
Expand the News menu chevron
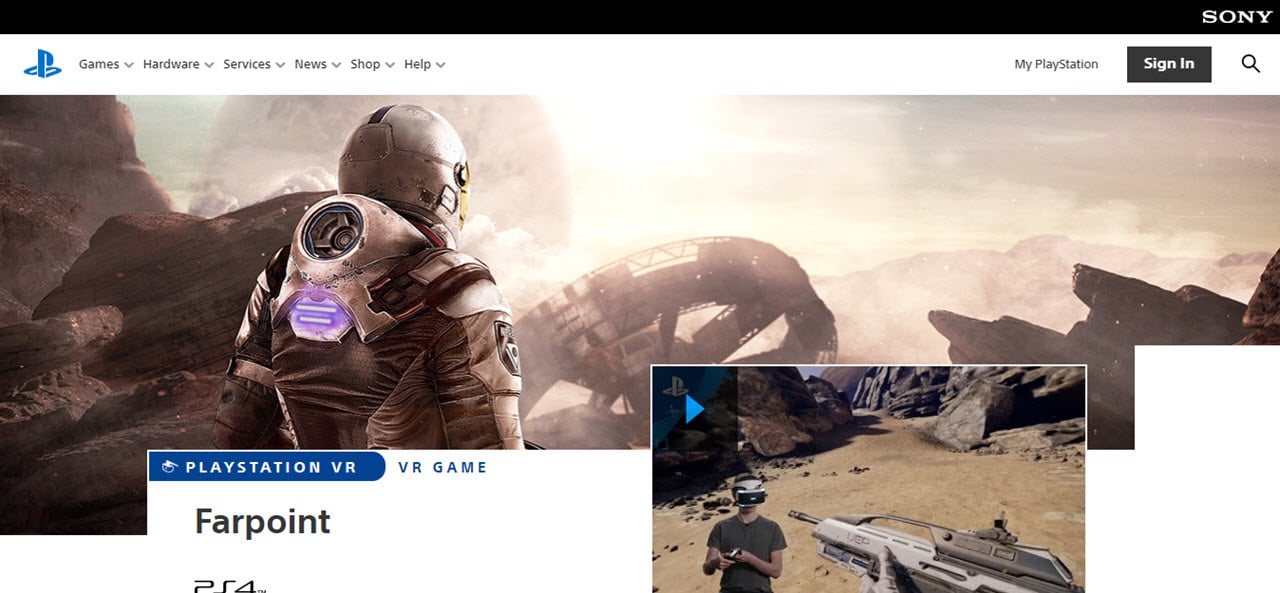[336, 65]
